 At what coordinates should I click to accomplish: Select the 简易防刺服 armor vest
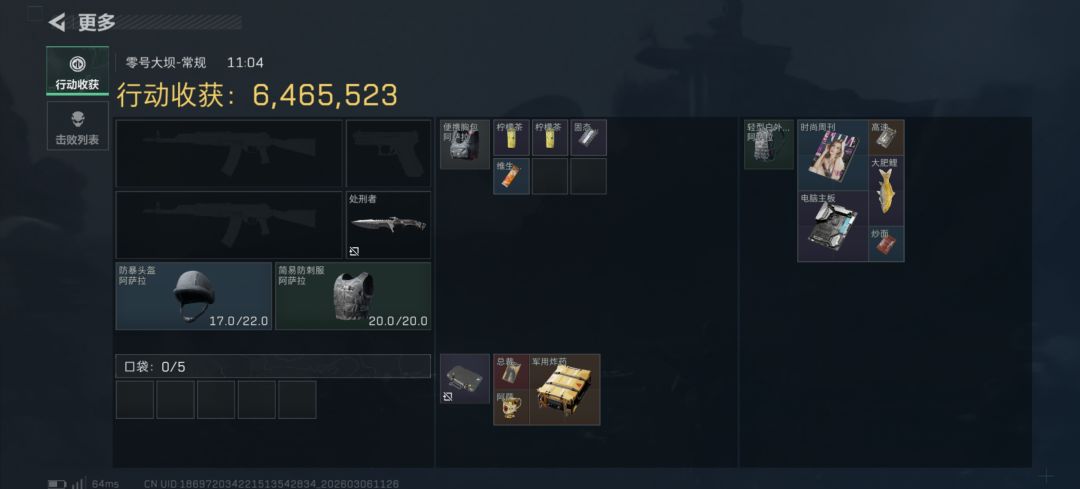pos(353,296)
